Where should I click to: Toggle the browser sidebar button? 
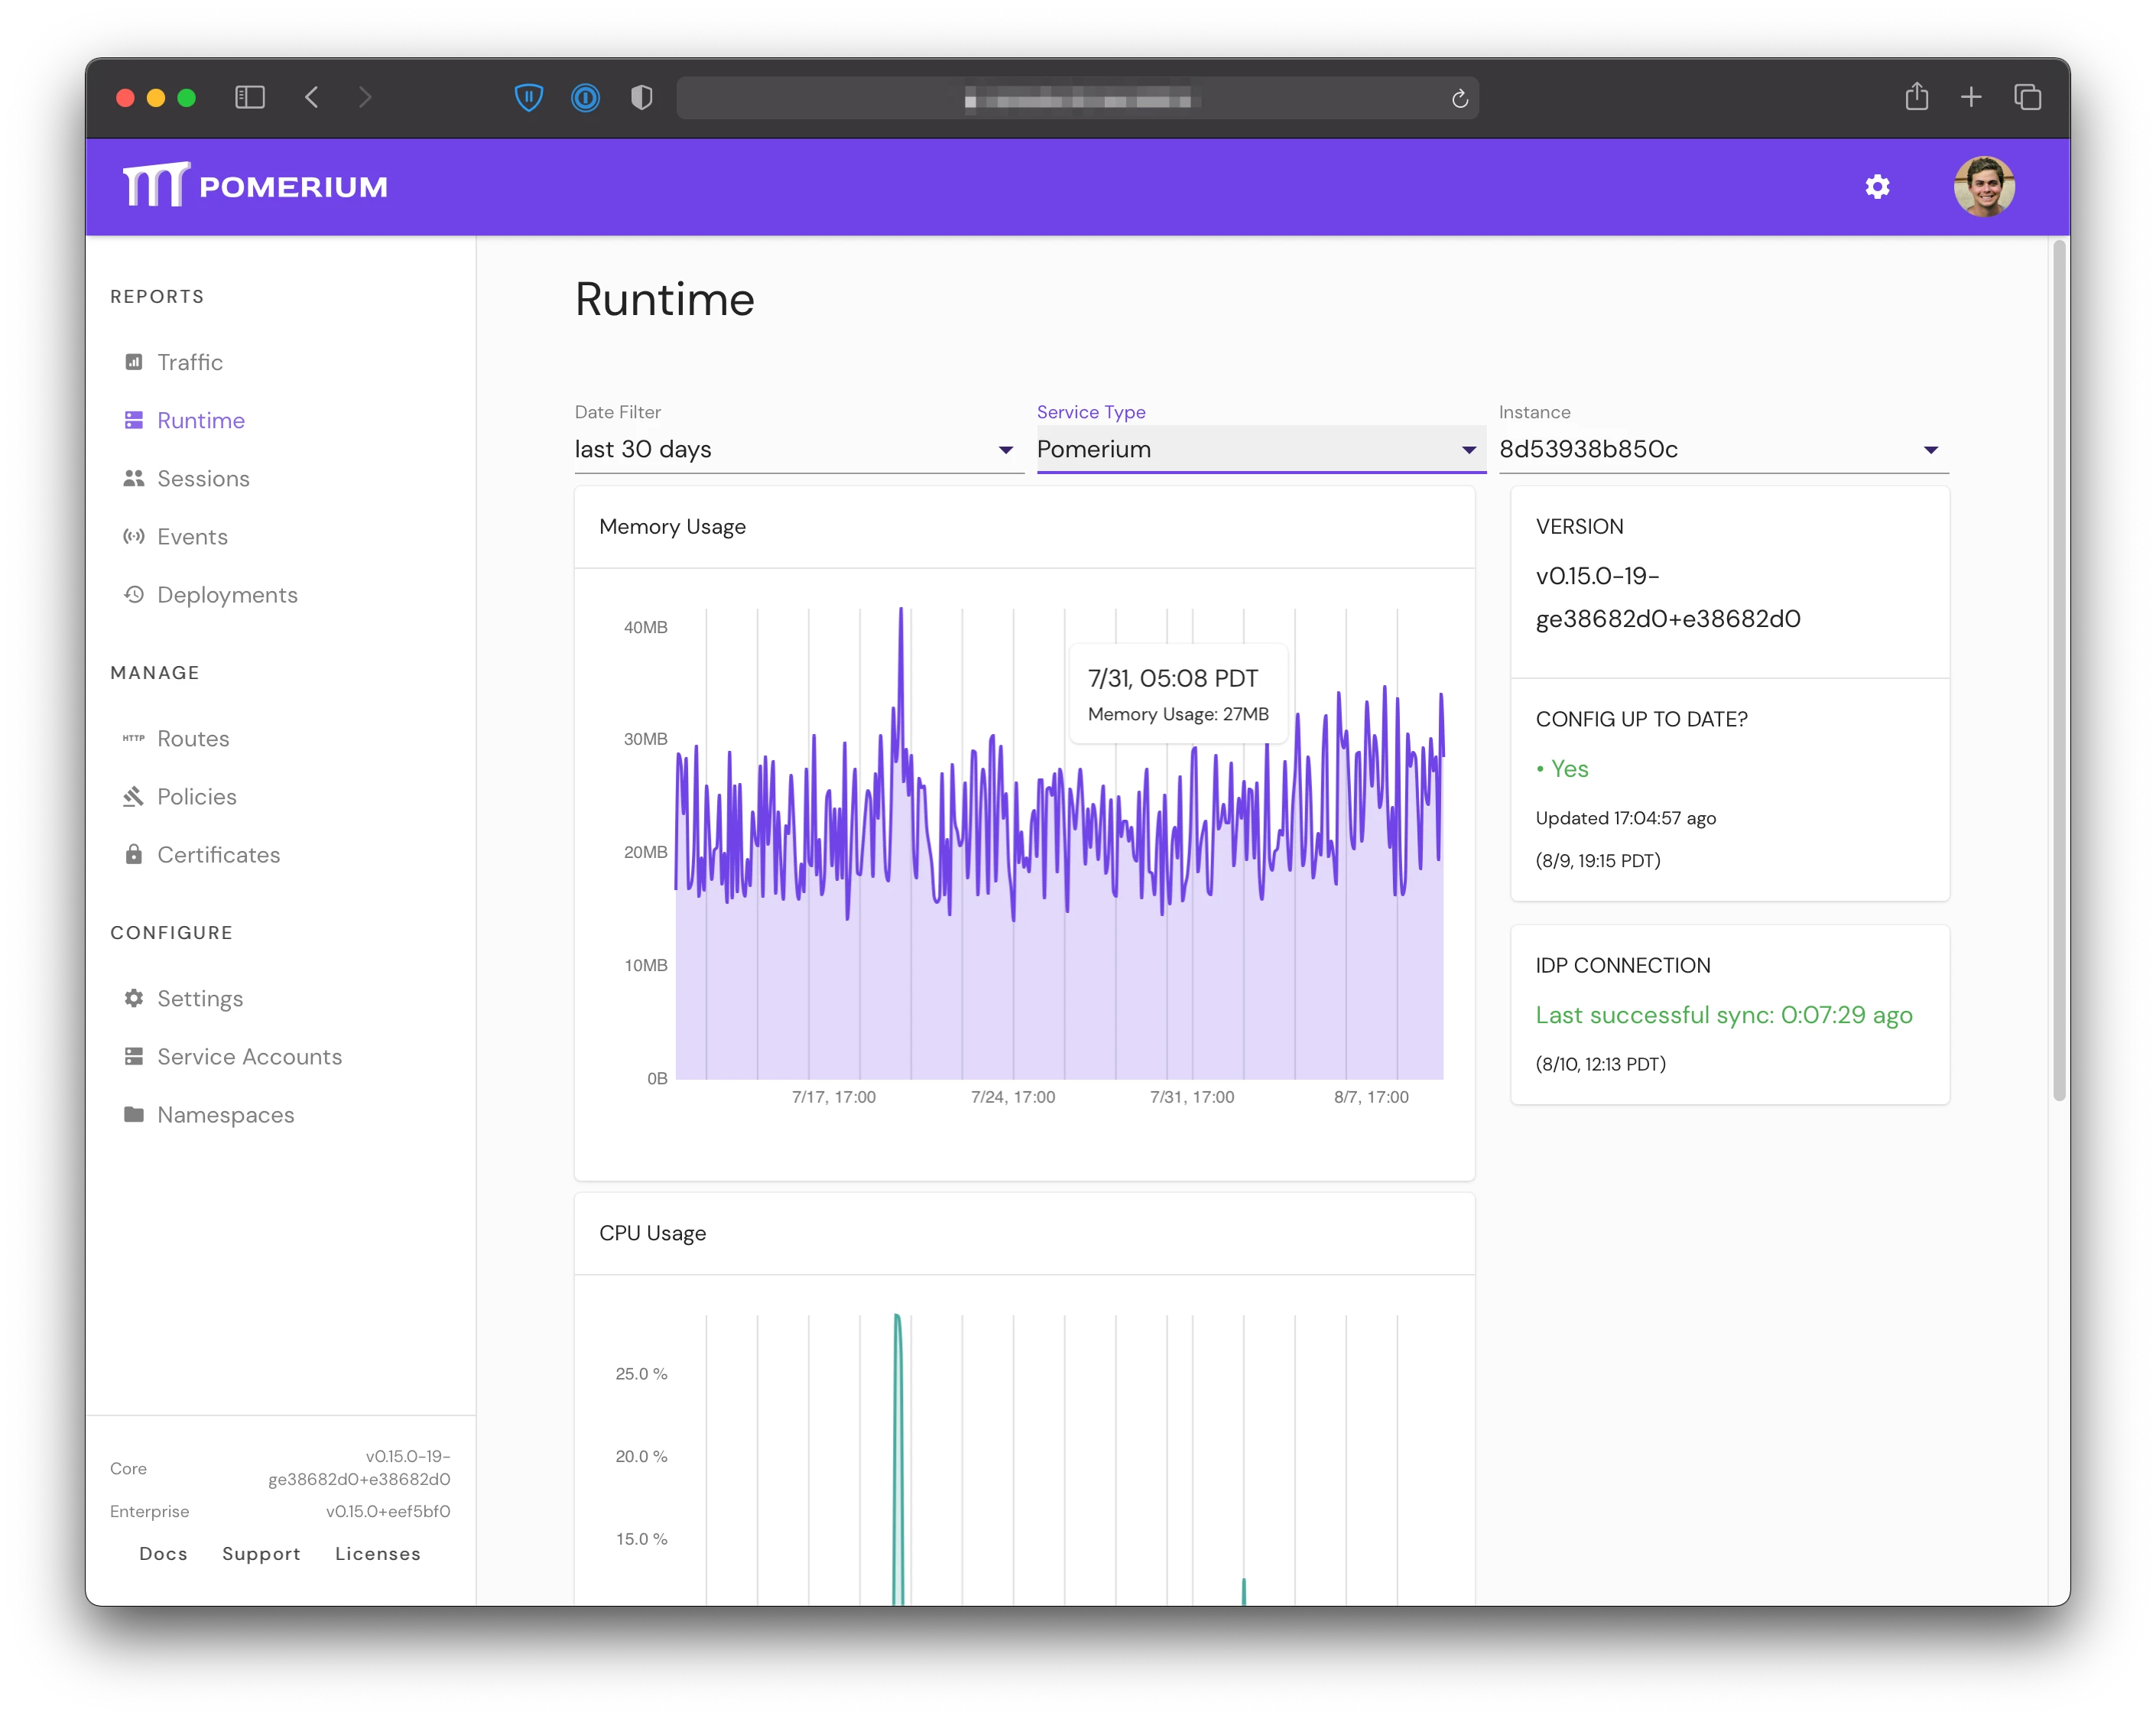click(250, 98)
